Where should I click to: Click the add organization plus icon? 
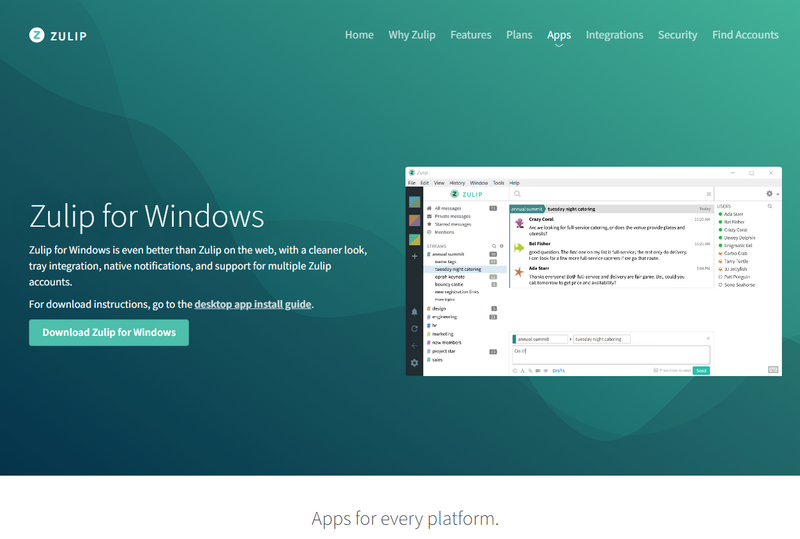tap(414, 257)
